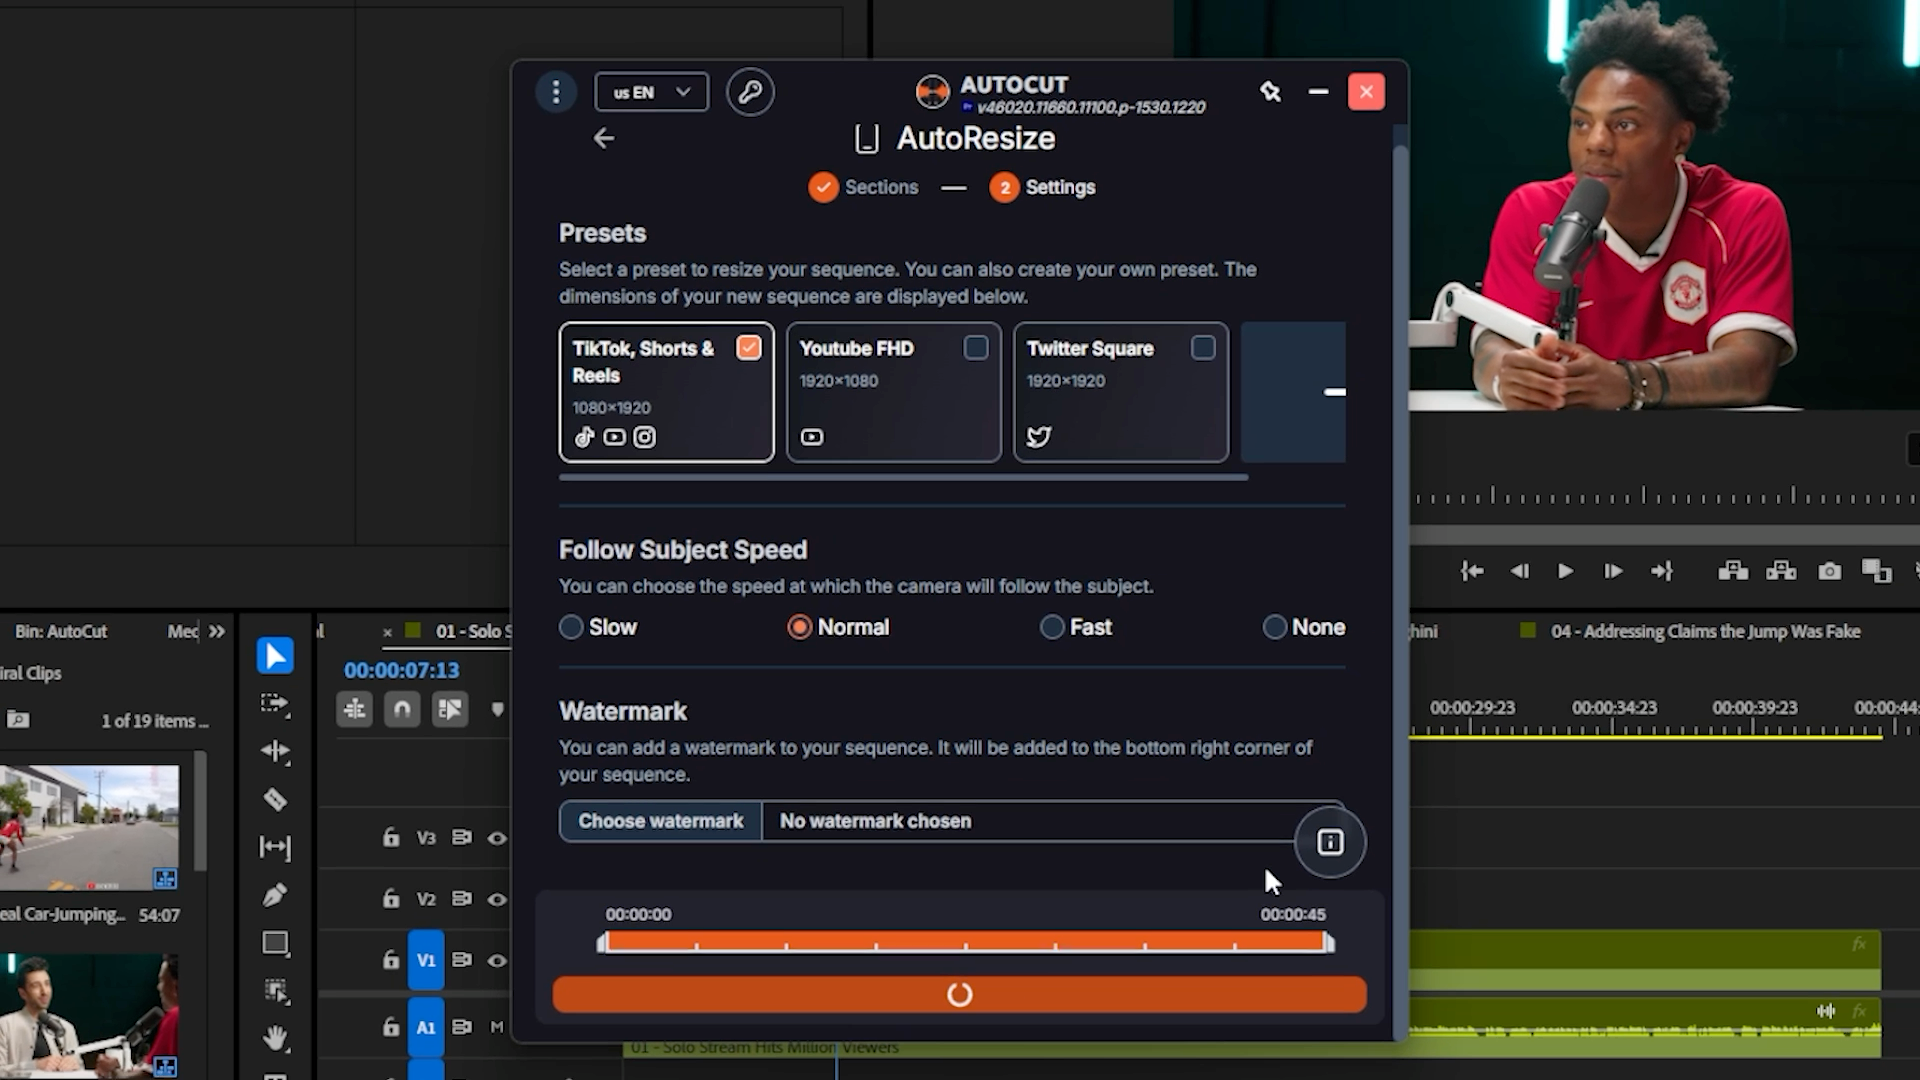Check the Twitter Square preset

click(1203, 348)
